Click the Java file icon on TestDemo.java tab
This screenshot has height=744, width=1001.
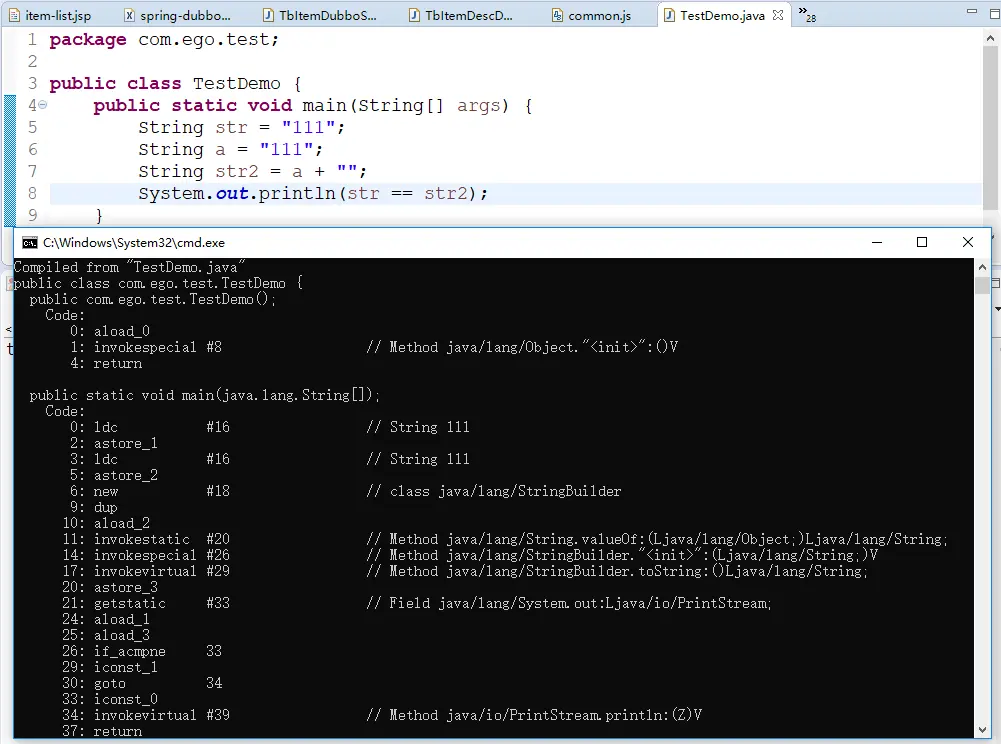tap(669, 15)
